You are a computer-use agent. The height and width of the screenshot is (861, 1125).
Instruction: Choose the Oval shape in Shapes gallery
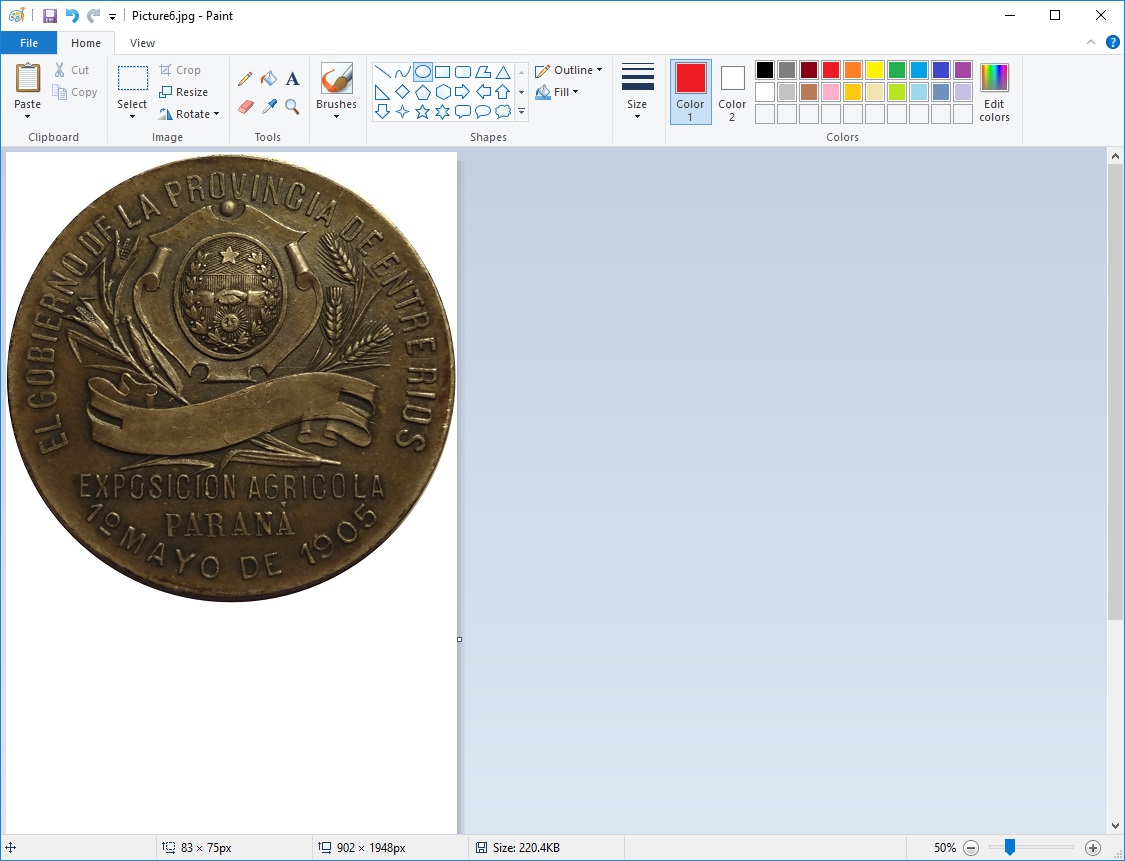pos(423,72)
